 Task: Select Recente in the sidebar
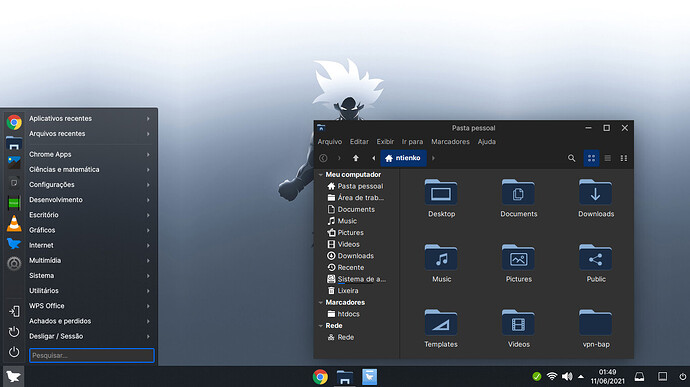pos(346,267)
